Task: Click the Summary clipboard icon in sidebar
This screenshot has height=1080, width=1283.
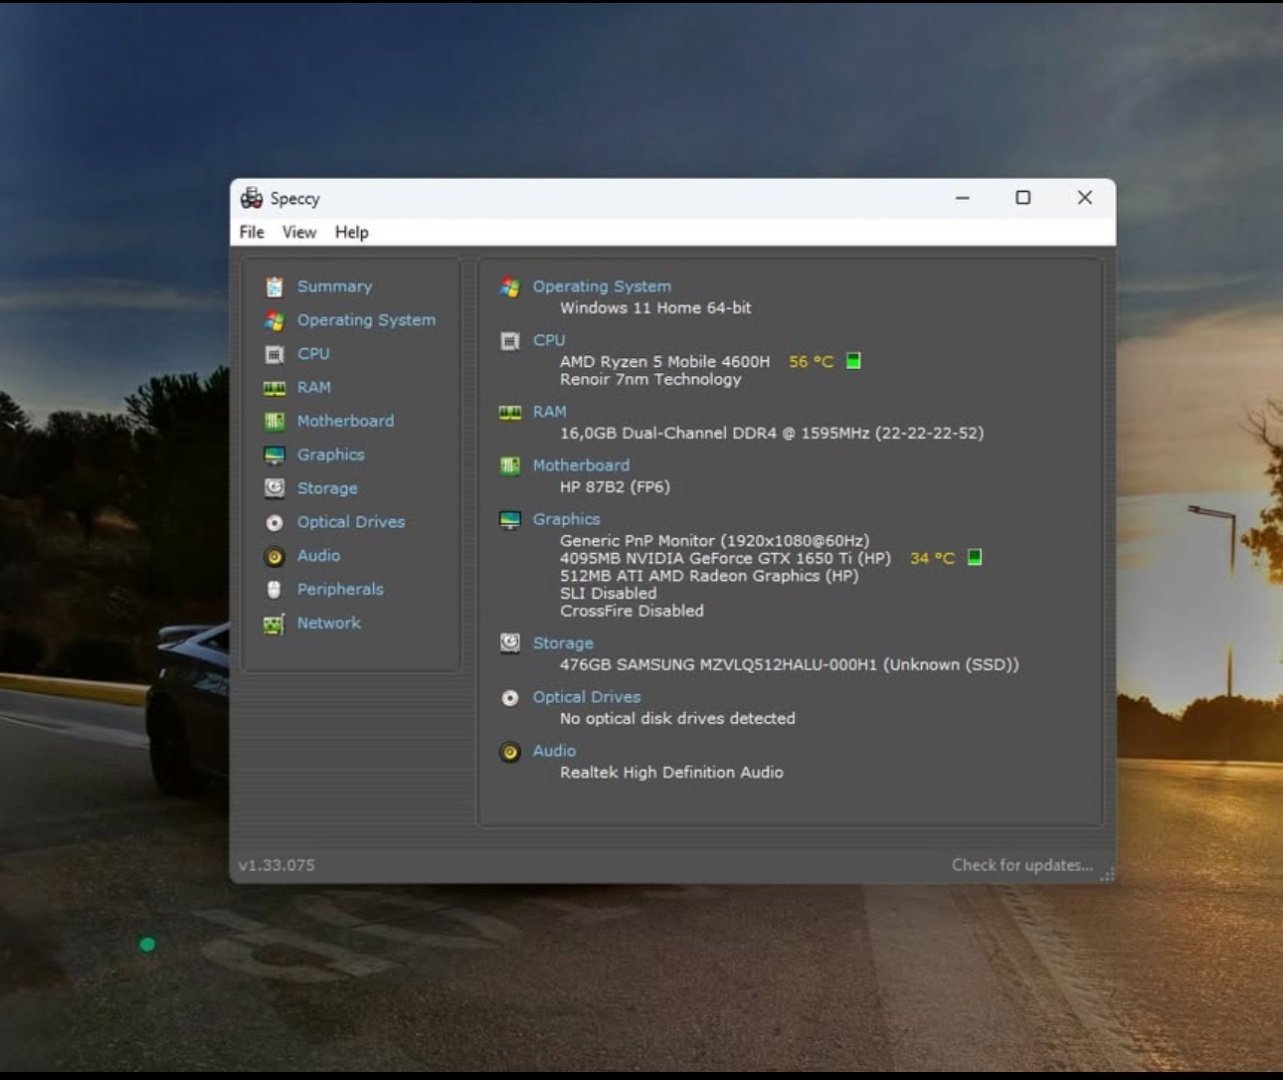Action: [x=274, y=287]
